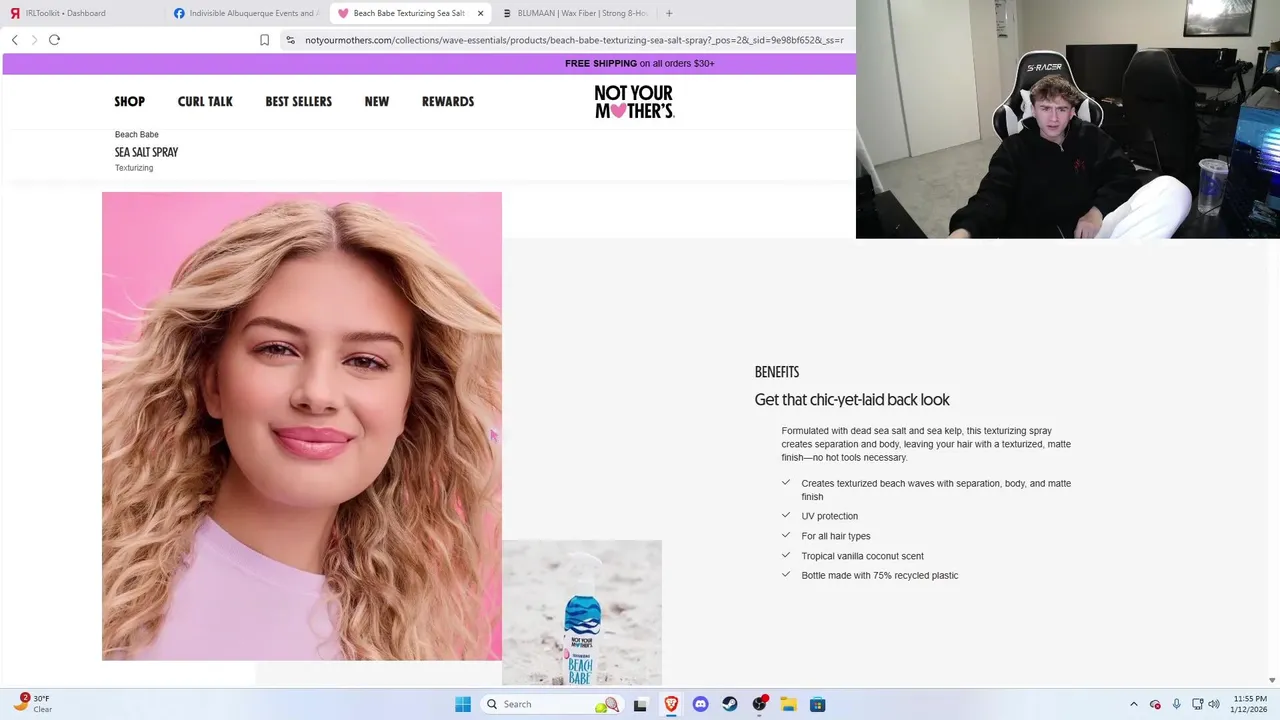Open the weather widget showing 30°F Clear
This screenshot has height=720, width=1280.
pyautogui.click(x=33, y=703)
